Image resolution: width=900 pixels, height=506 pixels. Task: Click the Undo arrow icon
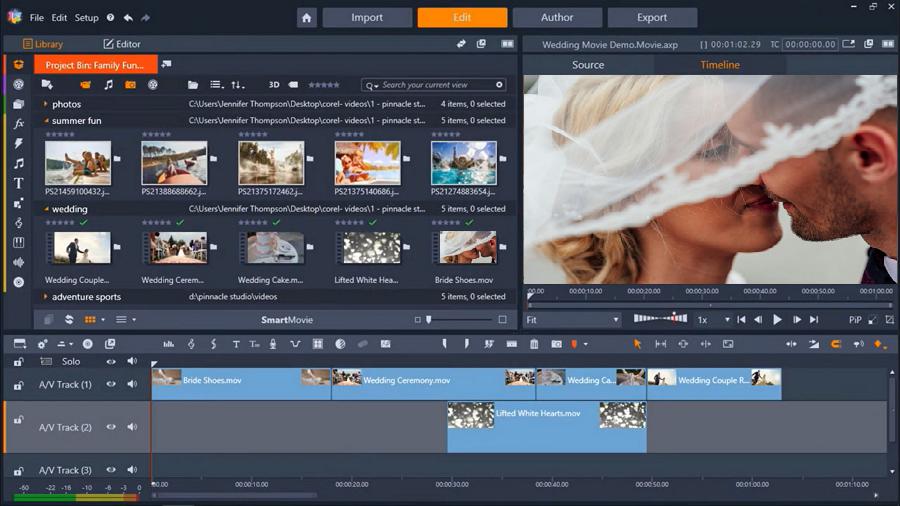[128, 18]
